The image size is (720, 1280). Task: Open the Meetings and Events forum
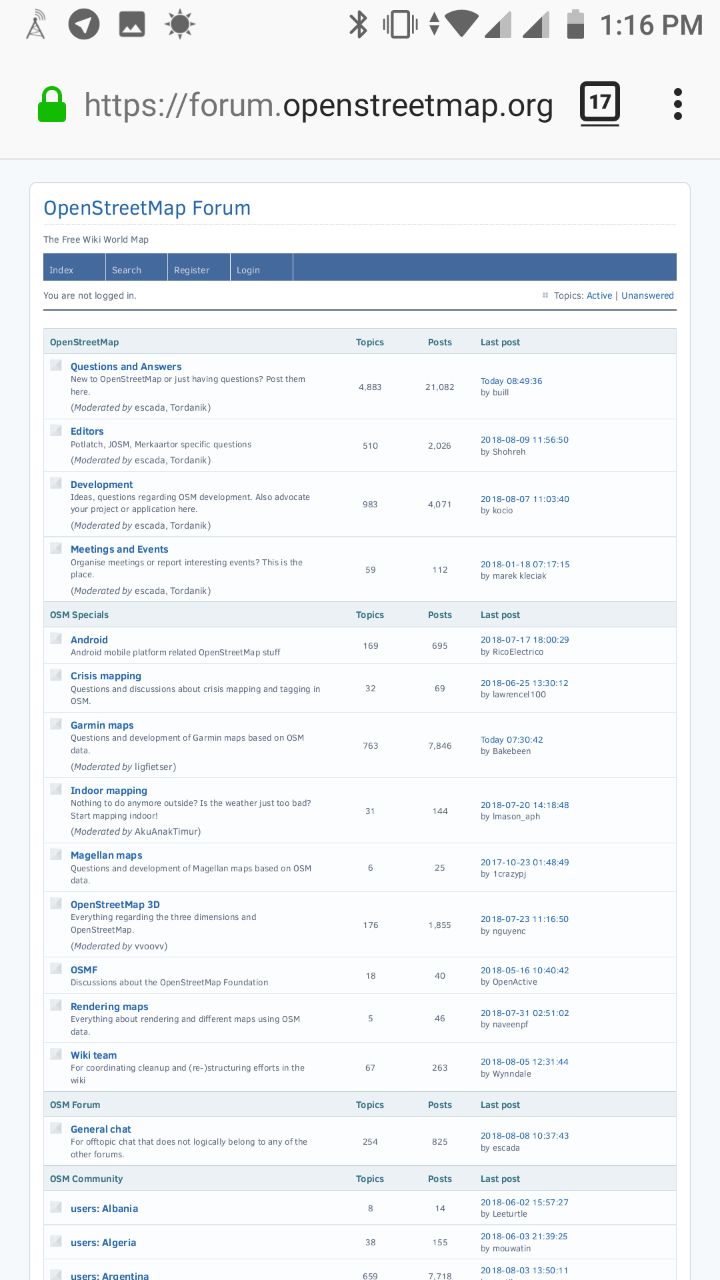pyautogui.click(x=119, y=550)
